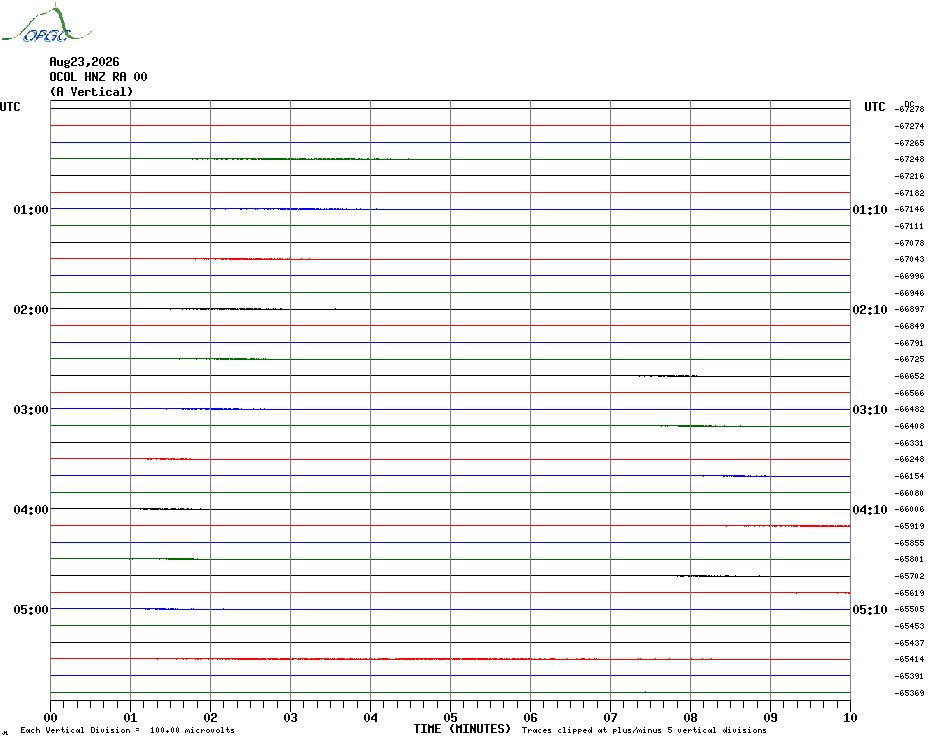Viewport: 930px width, 744px height.
Task: Click the 04:00 time label
Action: coord(31,510)
